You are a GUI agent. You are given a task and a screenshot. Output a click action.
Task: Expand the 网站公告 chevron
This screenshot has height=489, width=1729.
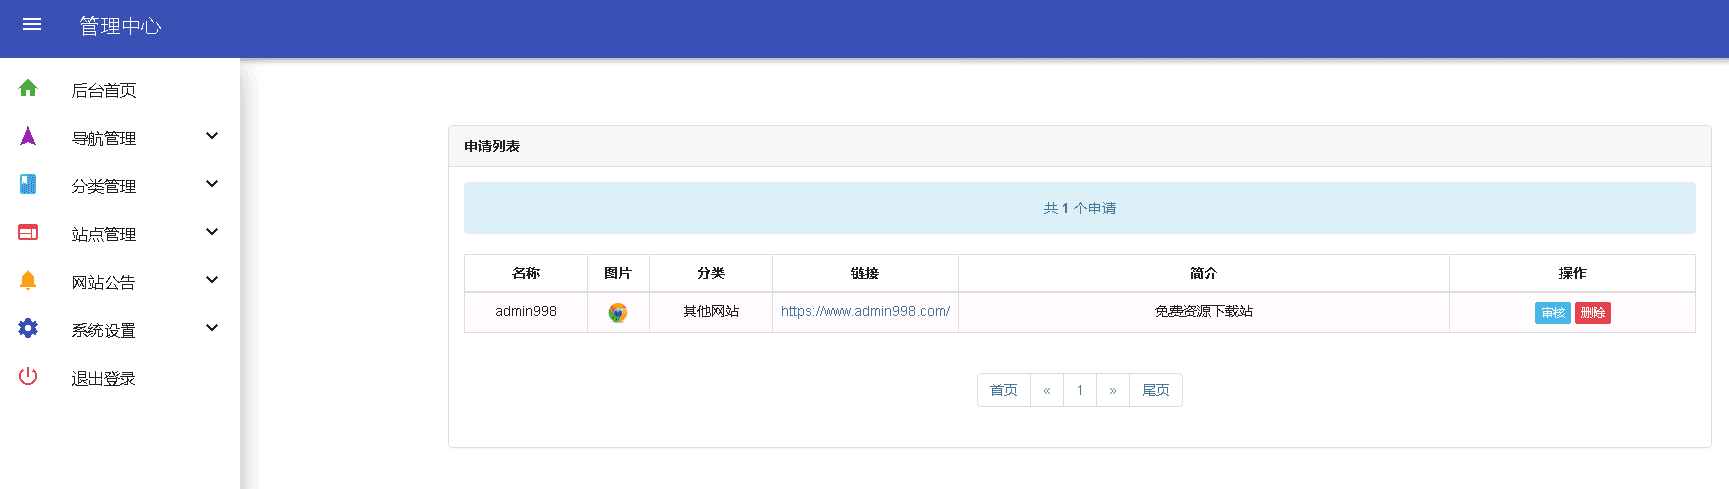[x=211, y=280]
